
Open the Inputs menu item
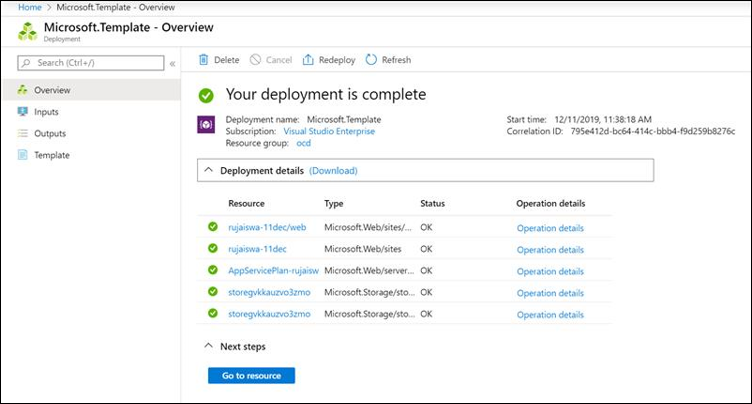coord(46,112)
